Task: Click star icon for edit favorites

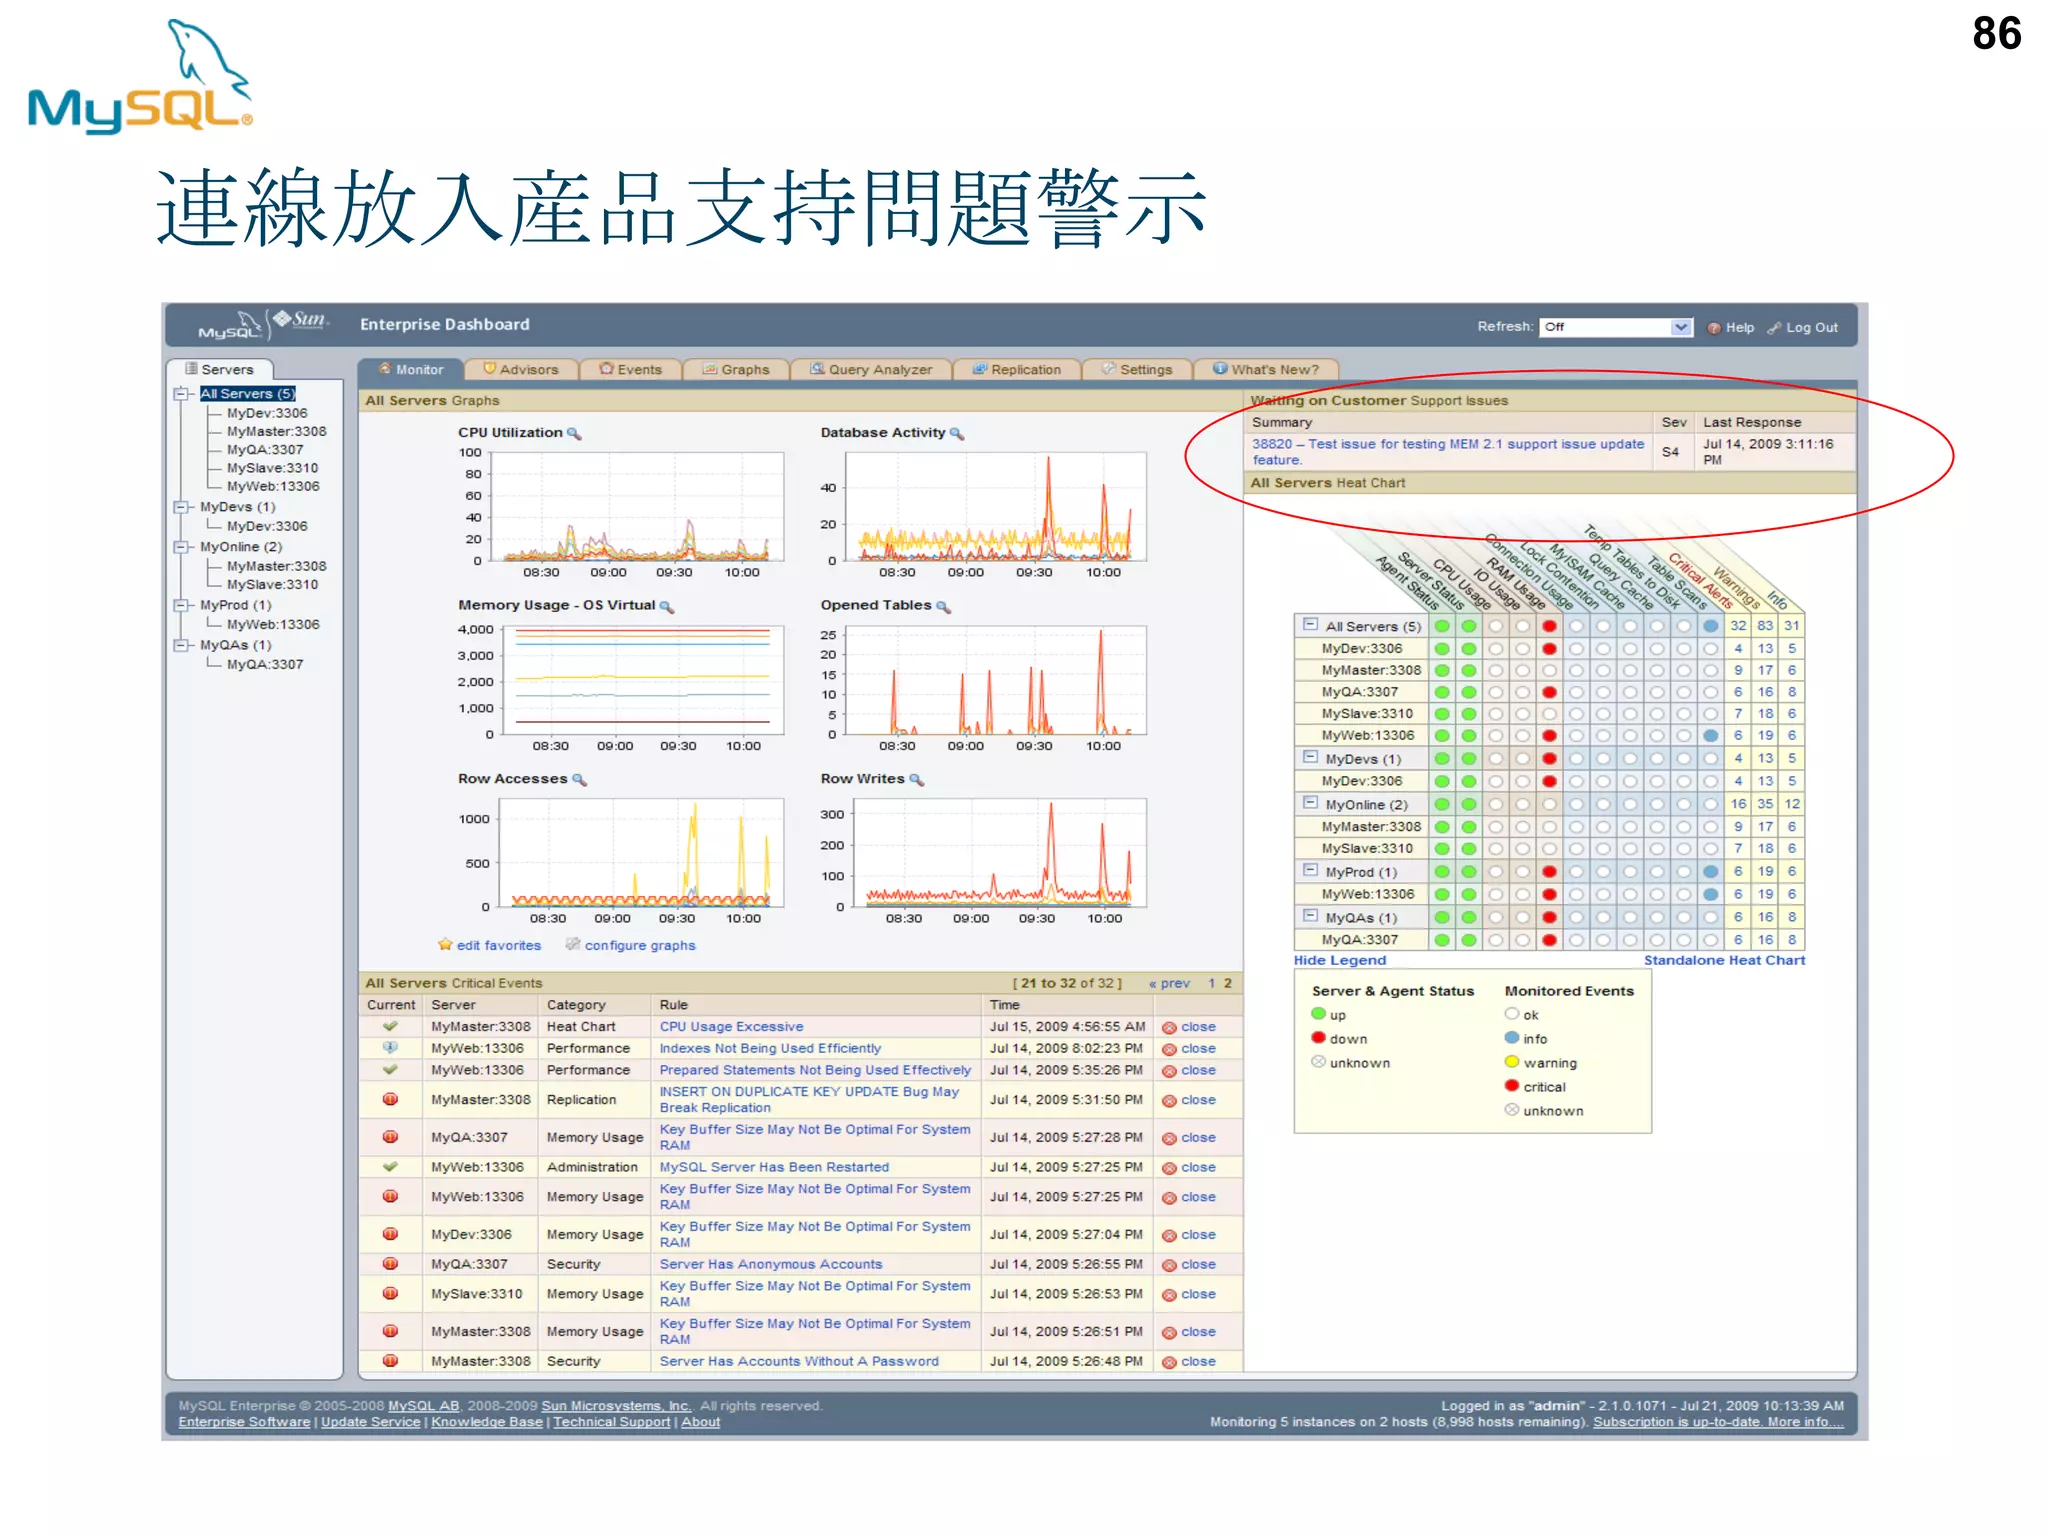Action: (x=445, y=944)
